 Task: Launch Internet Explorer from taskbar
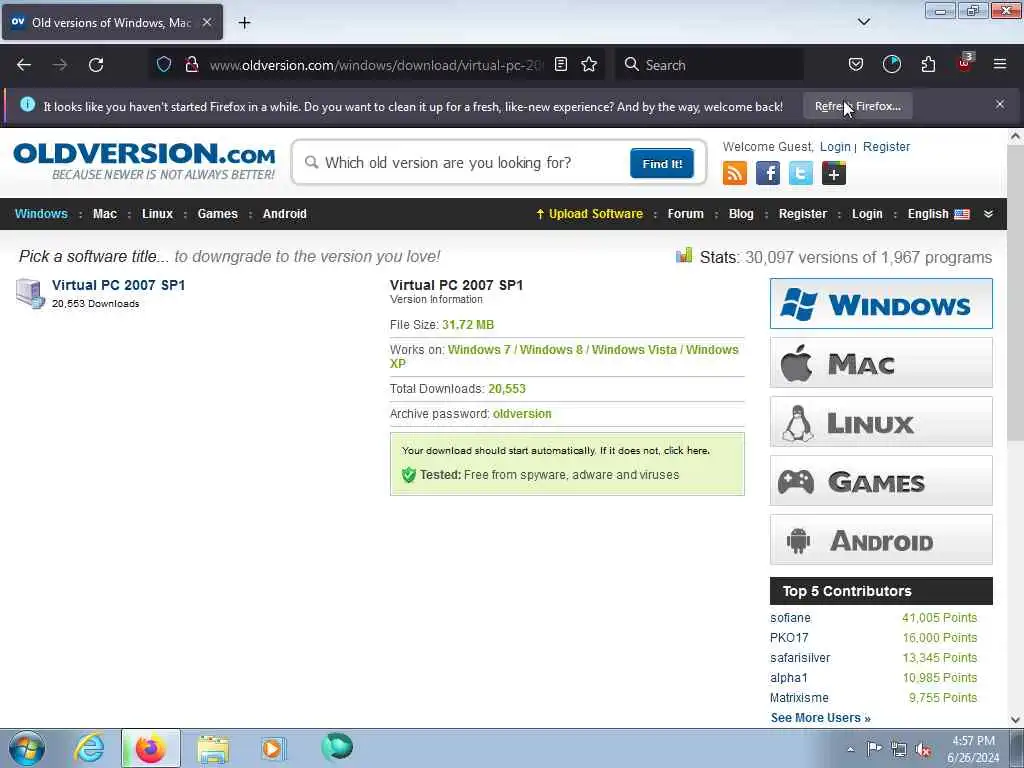89,748
